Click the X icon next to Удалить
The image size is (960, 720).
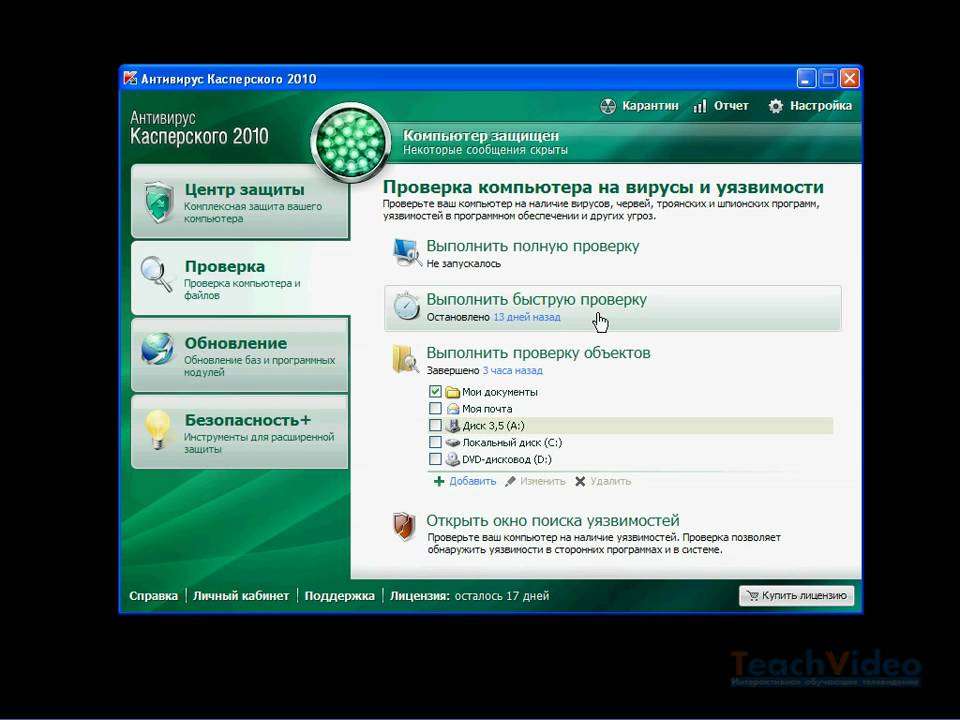pos(580,481)
